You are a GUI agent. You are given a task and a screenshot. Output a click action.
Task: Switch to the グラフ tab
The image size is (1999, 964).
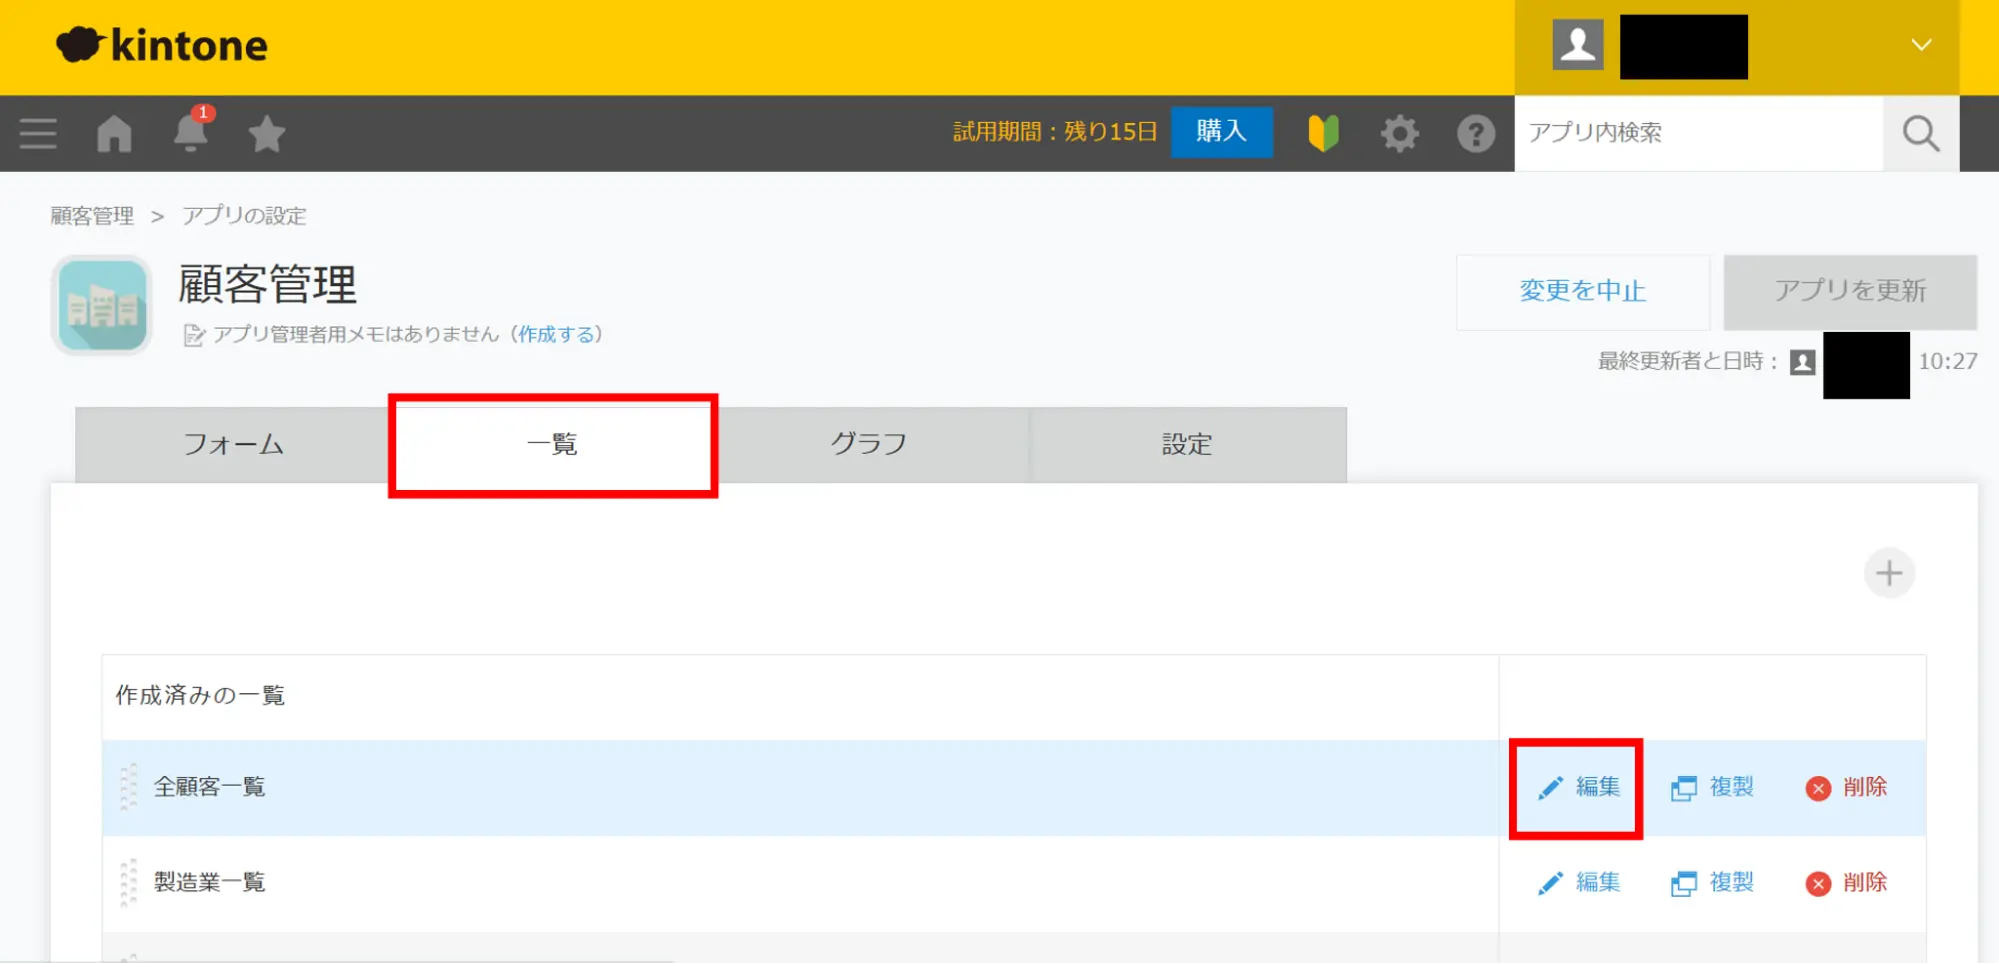click(x=869, y=444)
